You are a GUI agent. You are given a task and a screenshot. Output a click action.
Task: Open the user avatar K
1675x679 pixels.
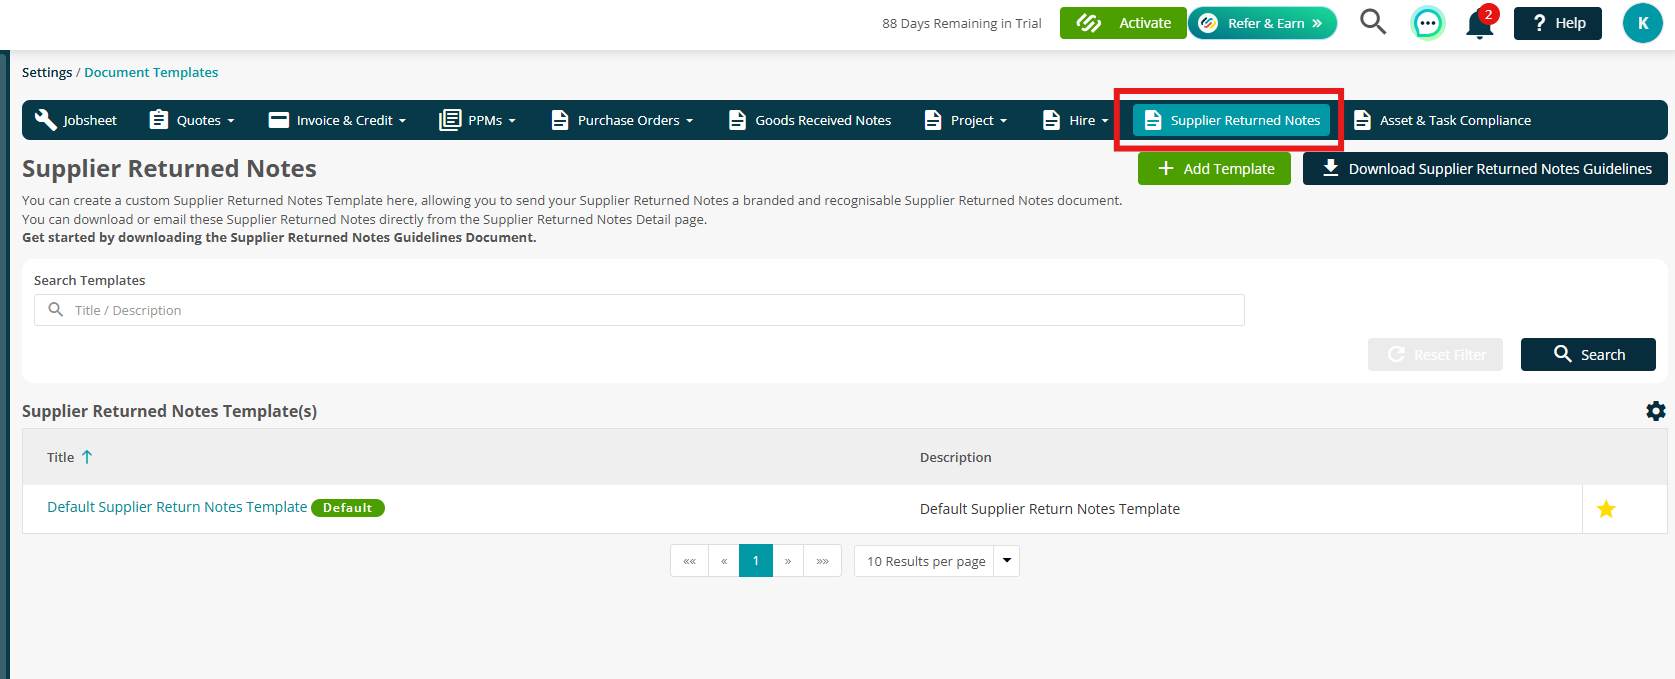[1642, 23]
